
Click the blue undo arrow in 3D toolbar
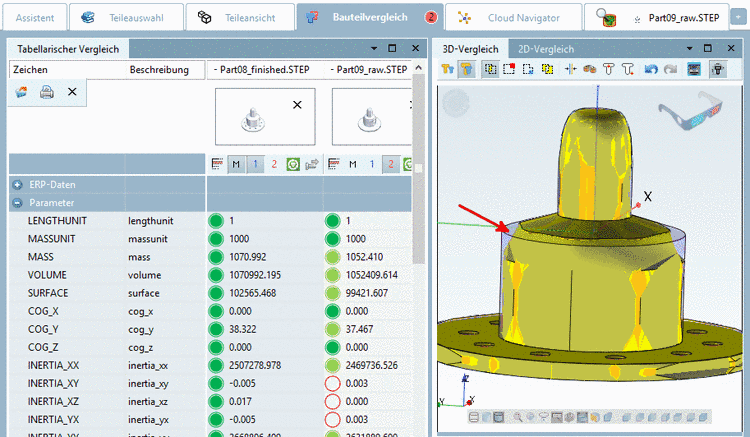pos(651,69)
